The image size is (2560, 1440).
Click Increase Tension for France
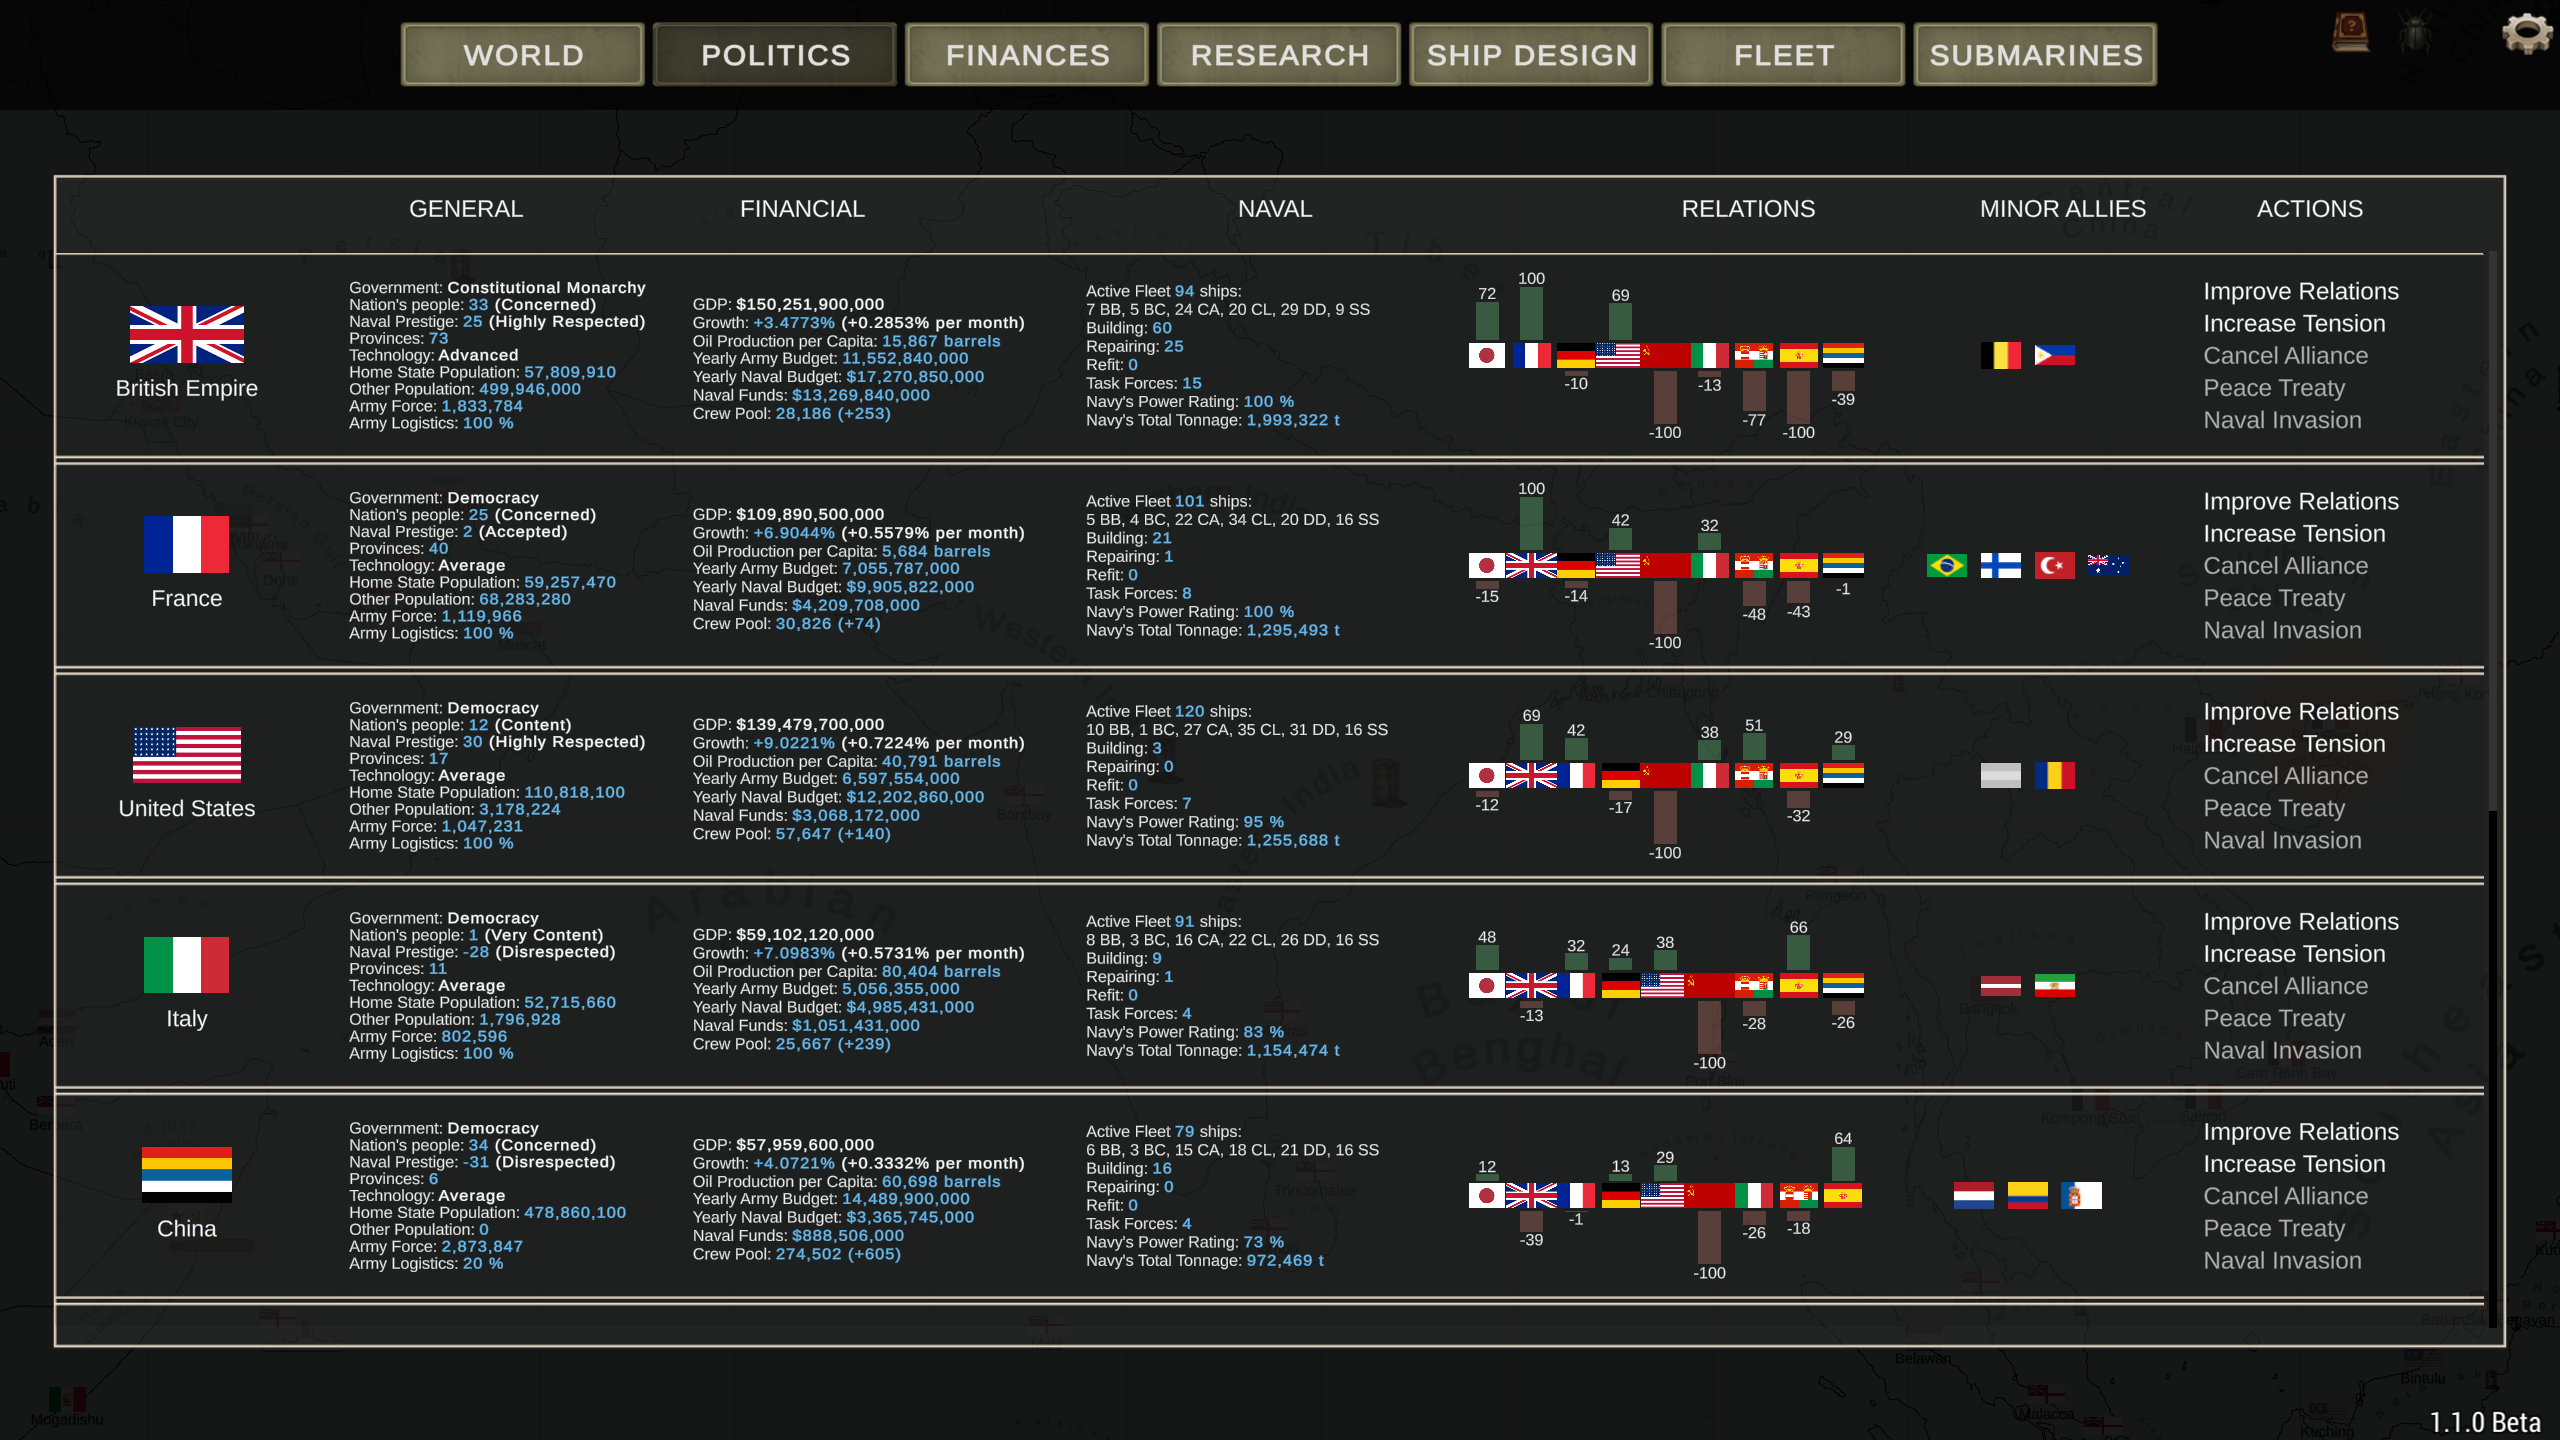[2294, 533]
